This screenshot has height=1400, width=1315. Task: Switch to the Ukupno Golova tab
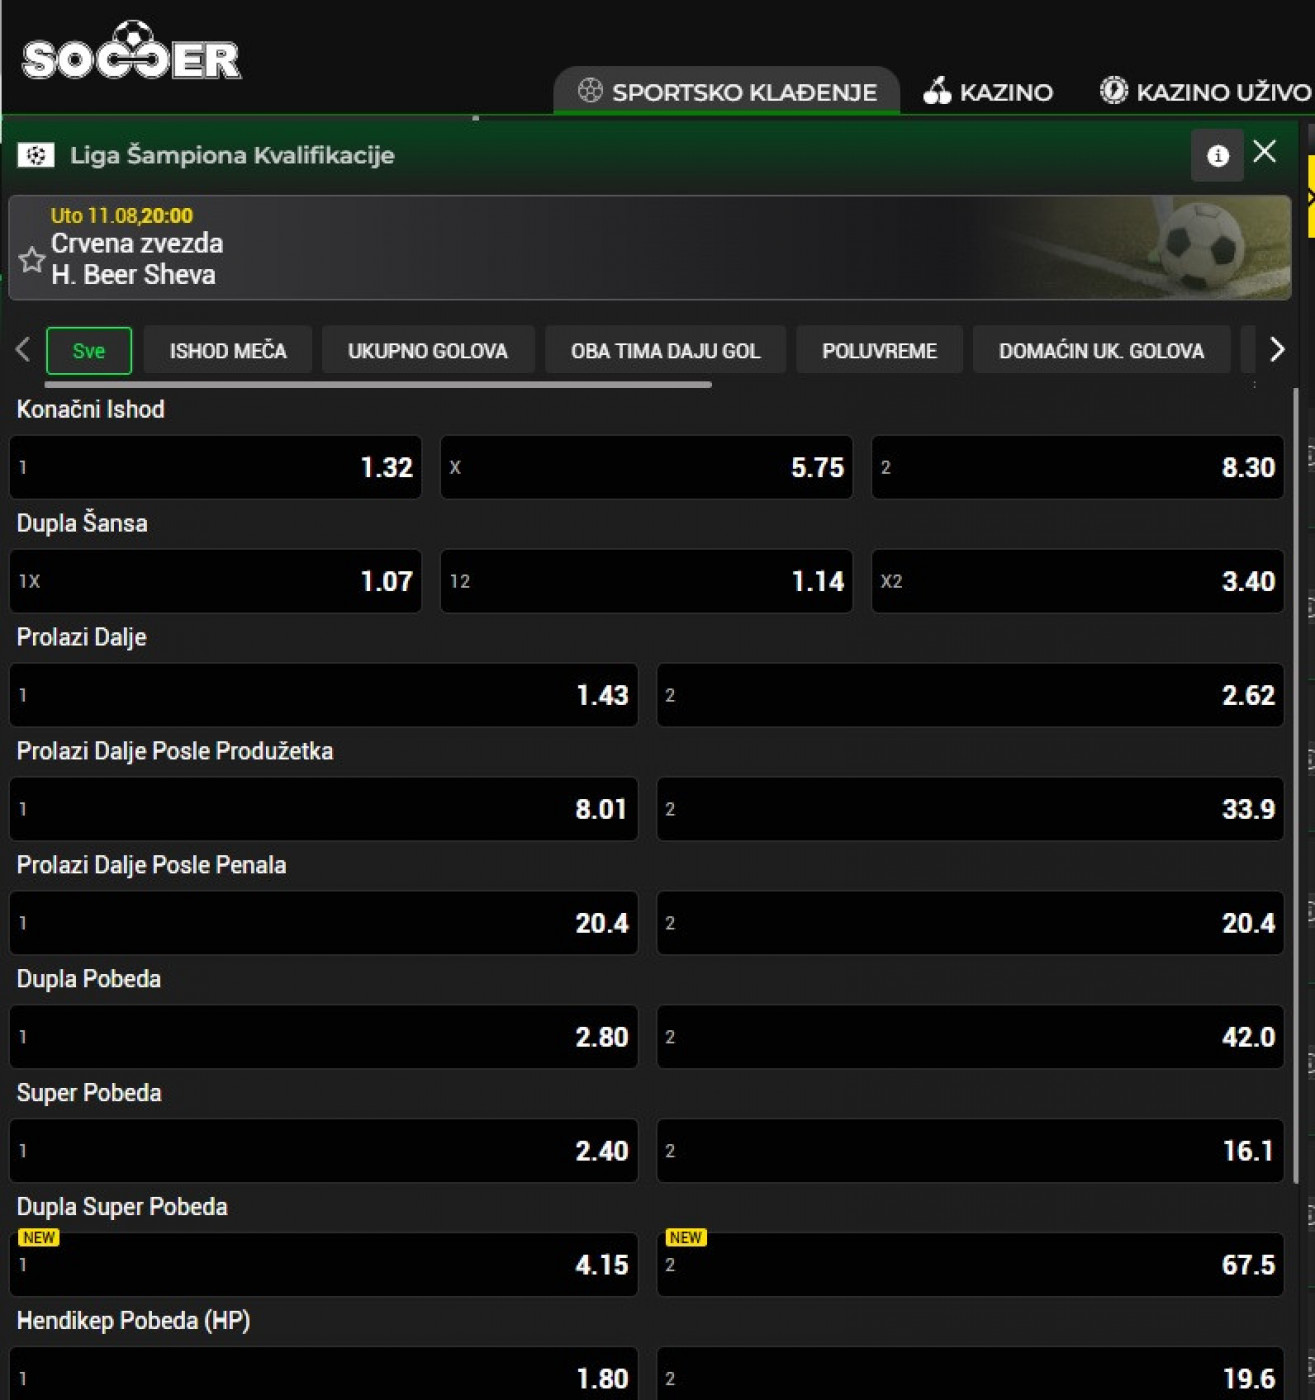(428, 351)
